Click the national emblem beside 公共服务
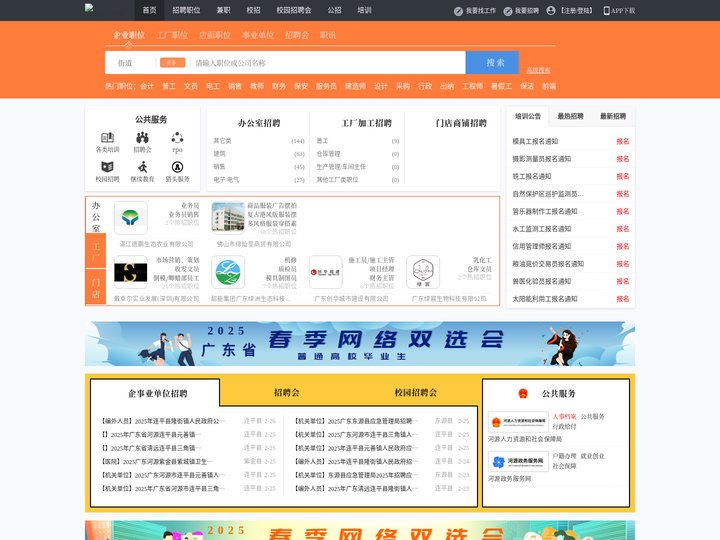 tap(523, 394)
